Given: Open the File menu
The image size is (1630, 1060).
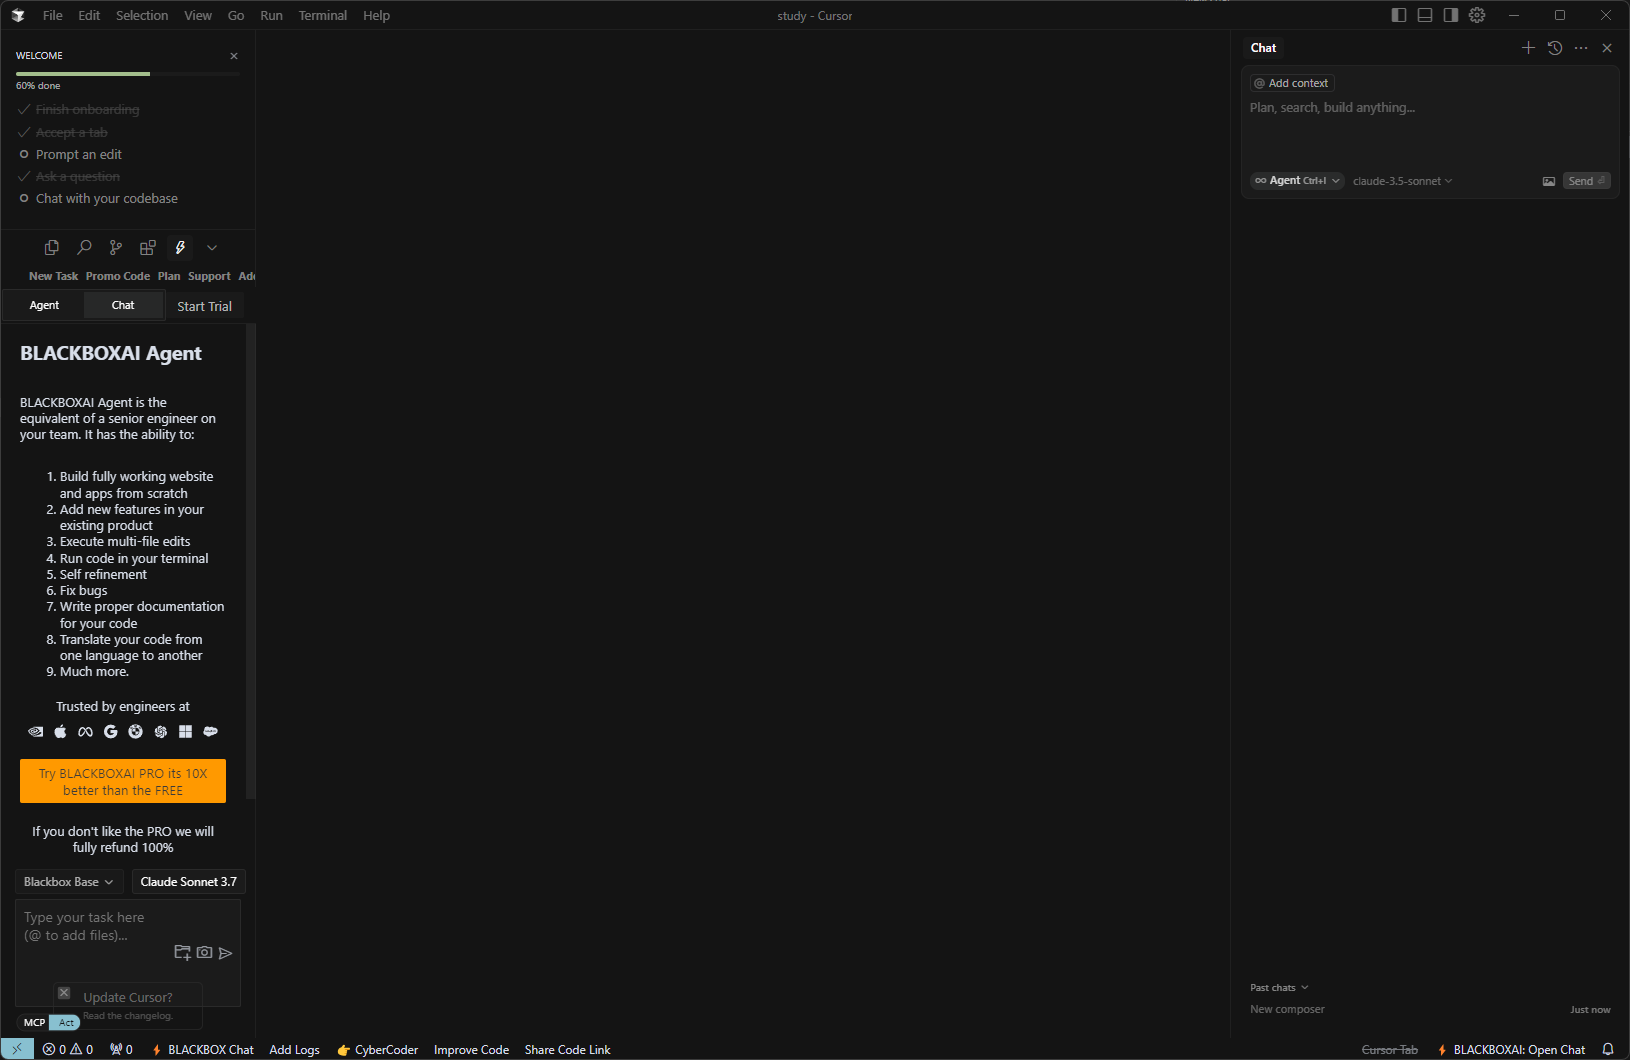Looking at the screenshot, I should click(x=53, y=15).
